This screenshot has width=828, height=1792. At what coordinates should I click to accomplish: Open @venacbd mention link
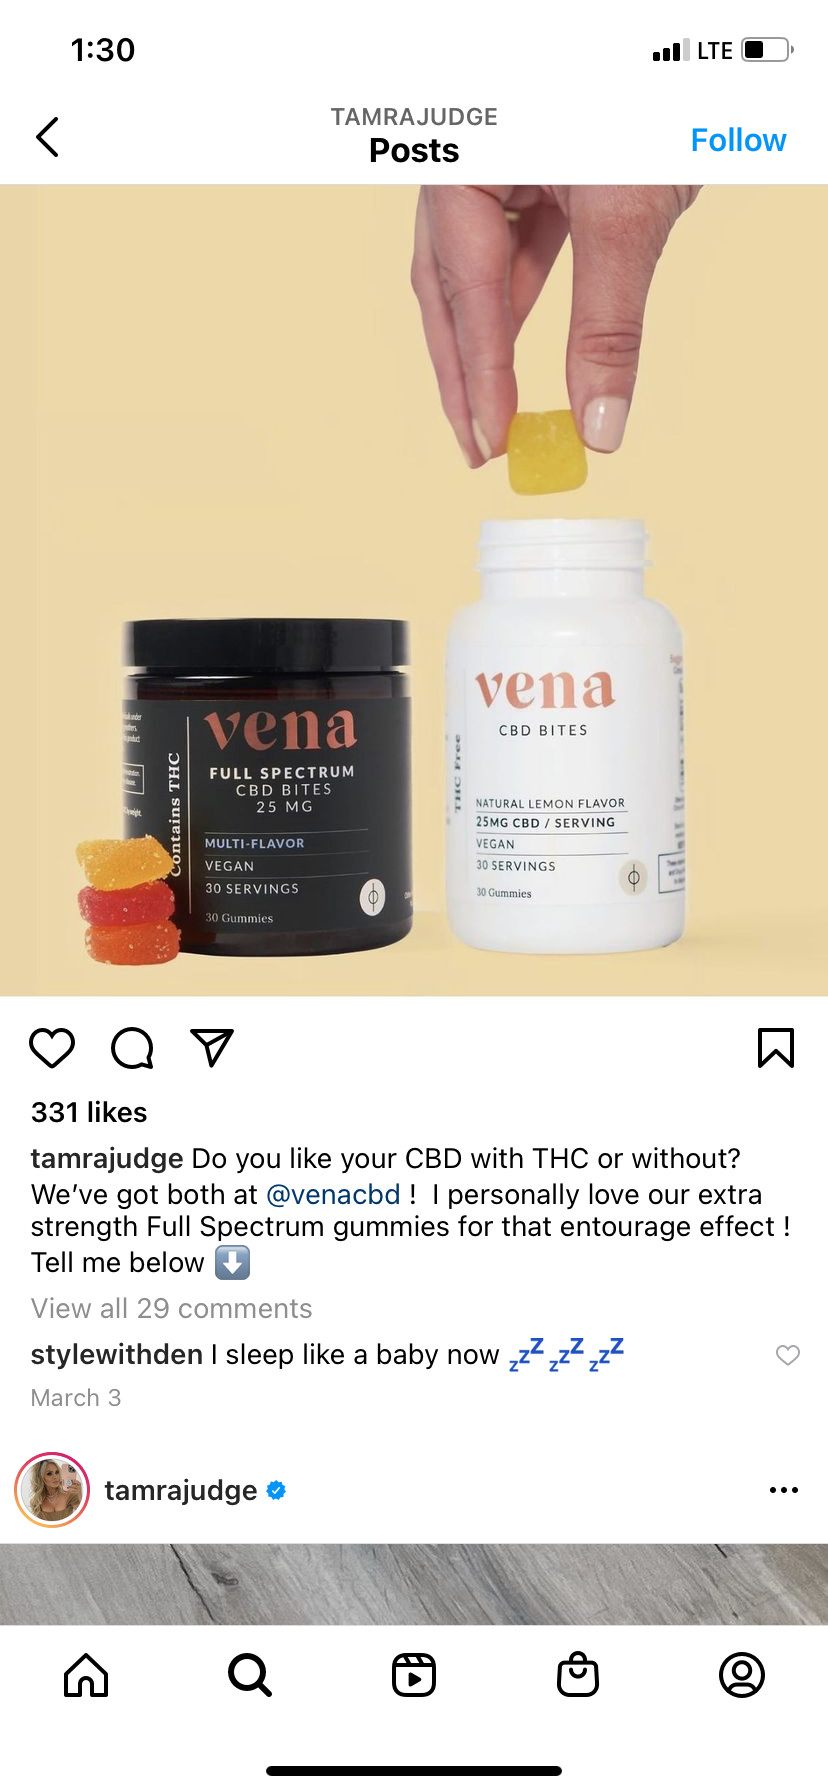click(x=333, y=1194)
